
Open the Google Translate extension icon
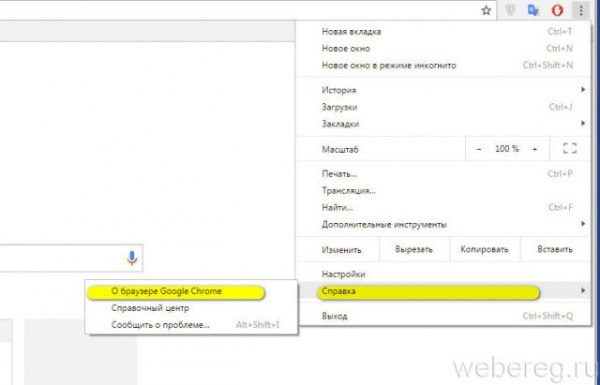tap(533, 10)
